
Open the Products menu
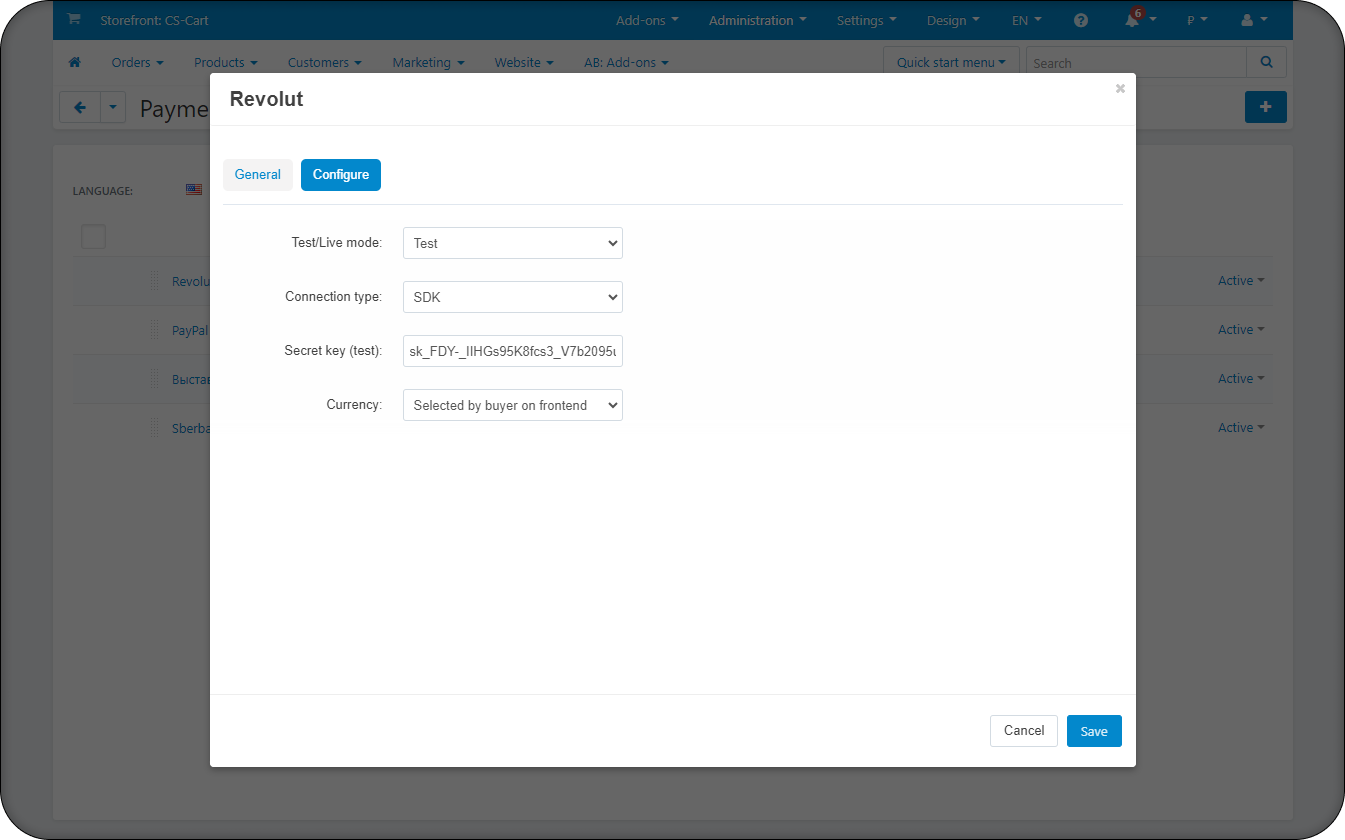point(226,62)
